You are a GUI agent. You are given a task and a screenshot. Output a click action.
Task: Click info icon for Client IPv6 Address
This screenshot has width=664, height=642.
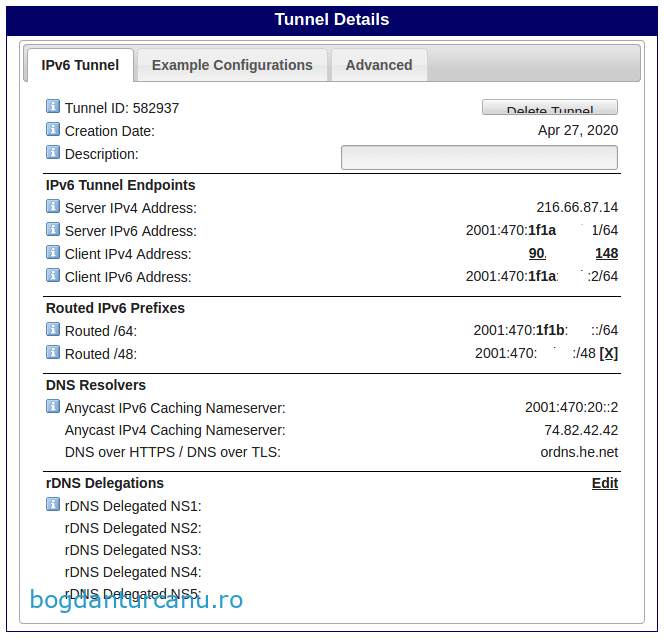coord(53,276)
